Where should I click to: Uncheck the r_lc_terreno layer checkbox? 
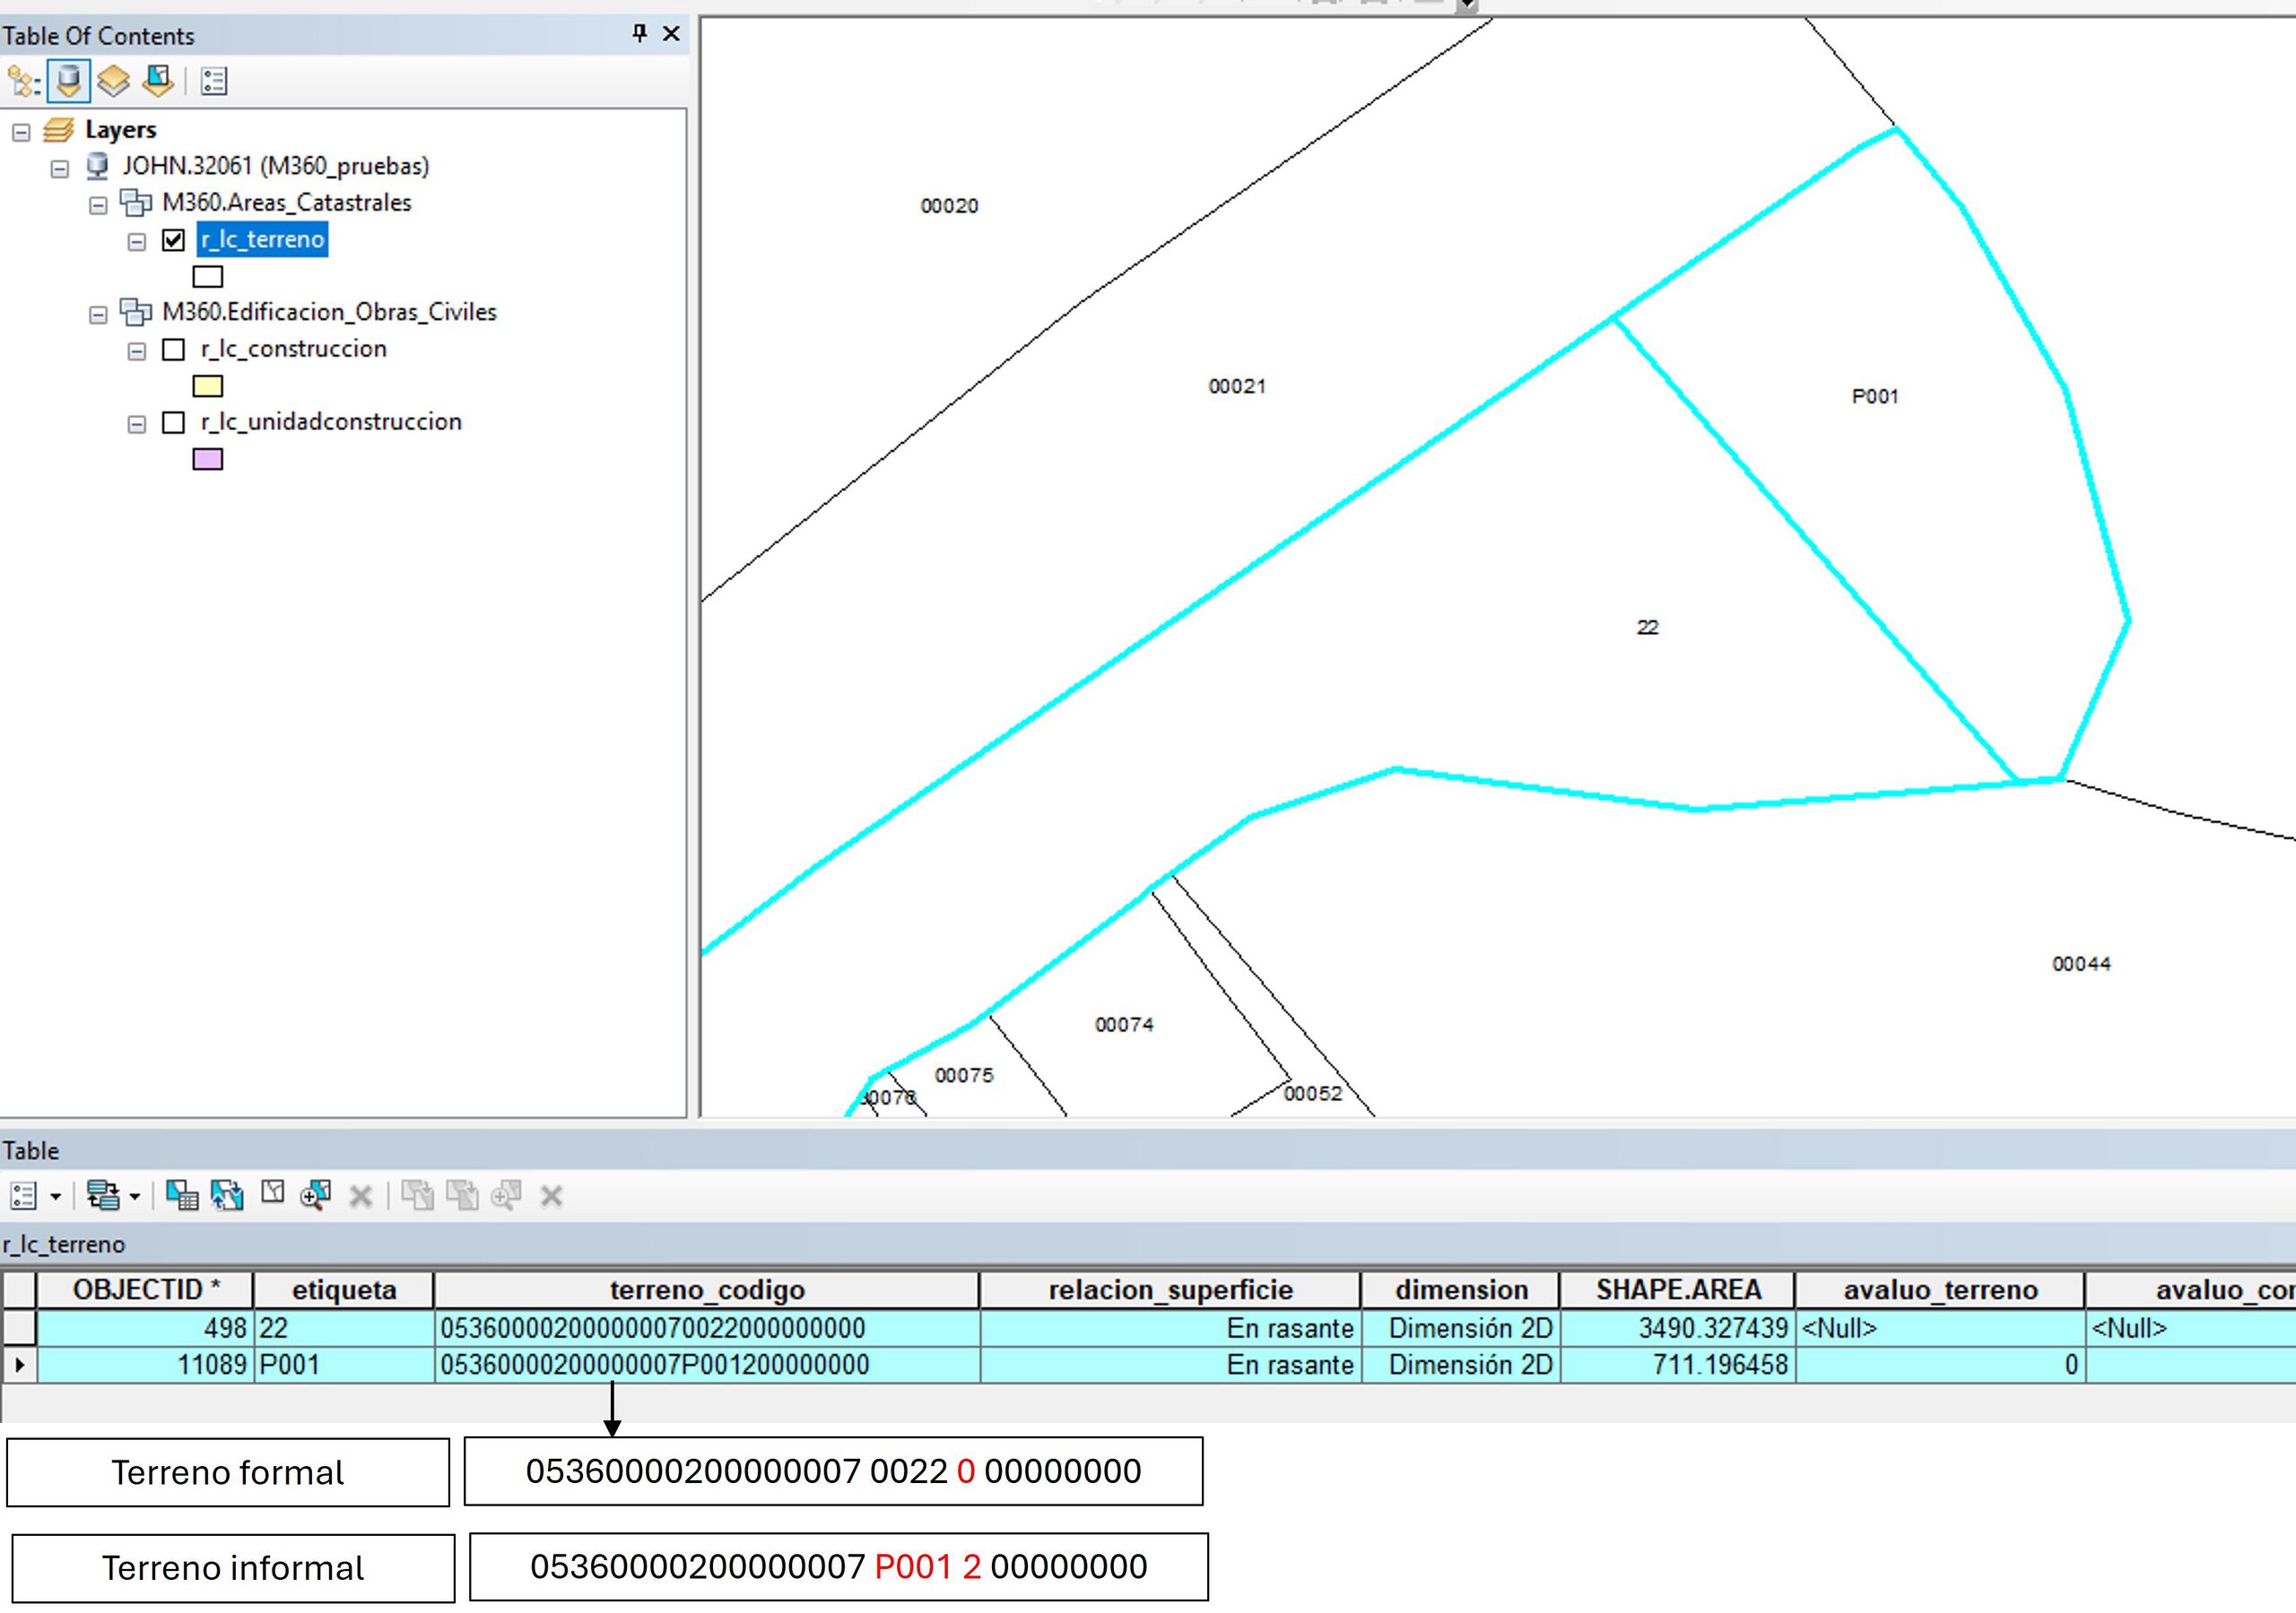(173, 240)
